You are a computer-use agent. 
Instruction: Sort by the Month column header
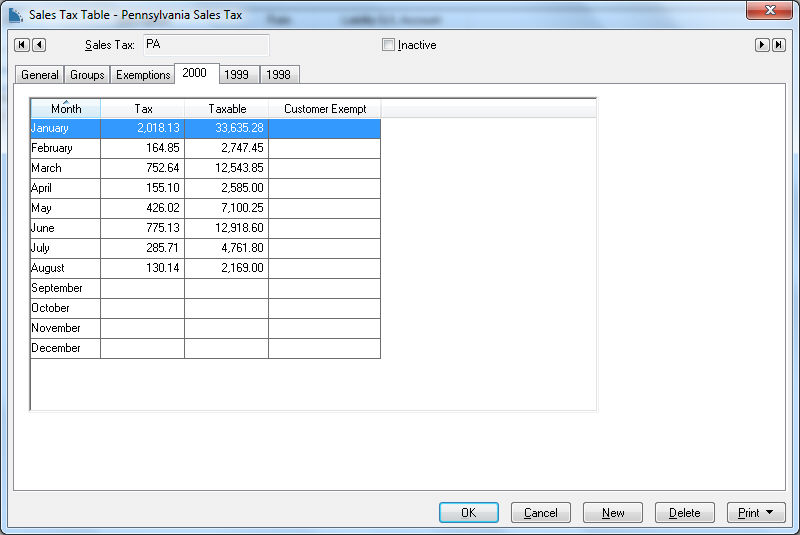click(x=66, y=109)
